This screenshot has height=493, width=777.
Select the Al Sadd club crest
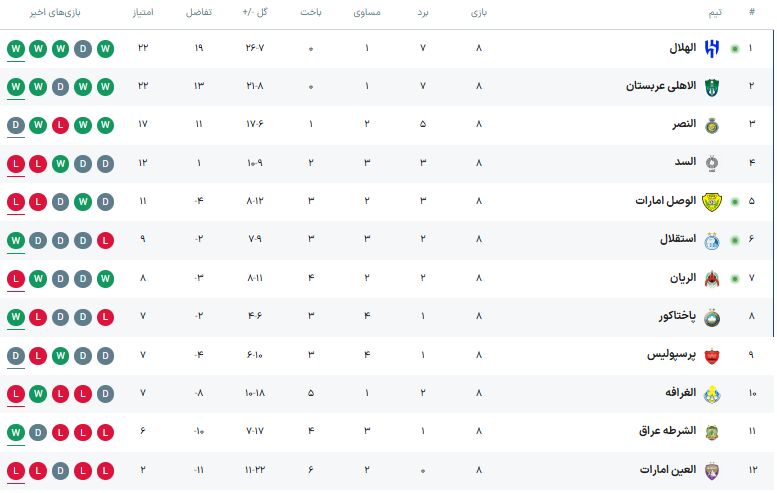click(x=712, y=162)
